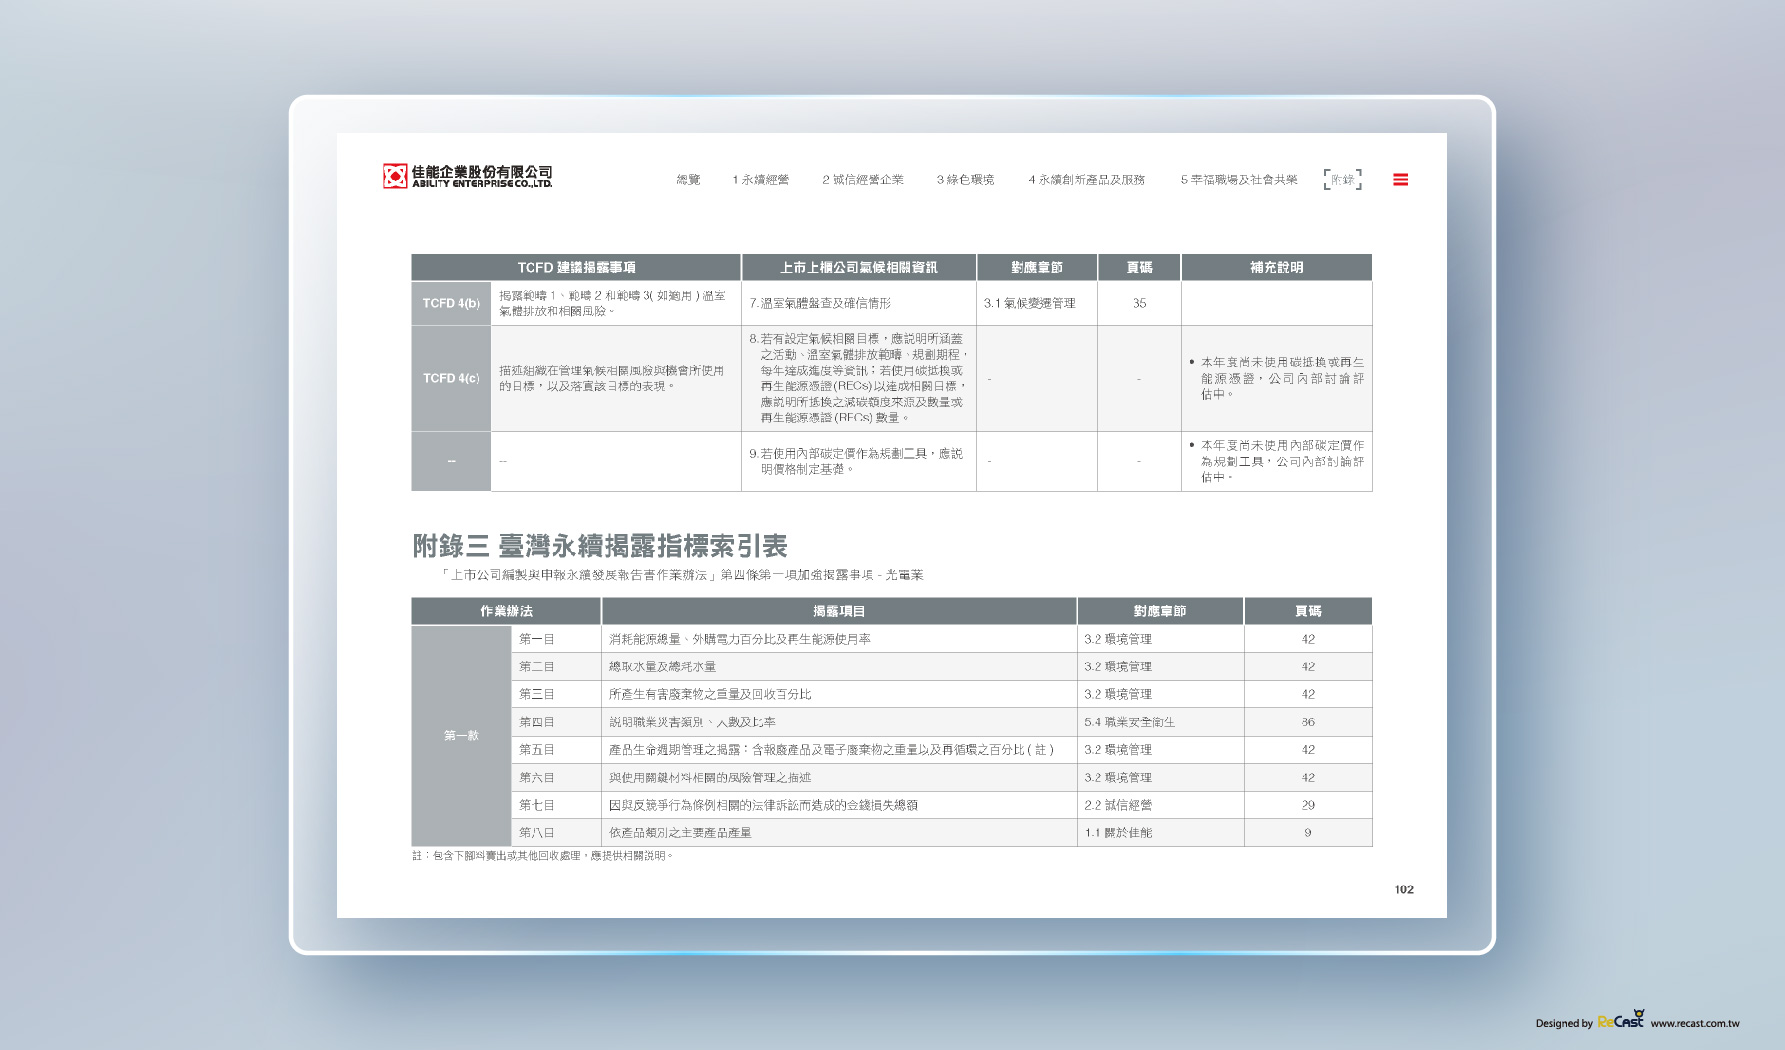This screenshot has height=1050, width=1785.
Task: Click the 與使用關鍵材料相關 disclosure item
Action: click(839, 777)
